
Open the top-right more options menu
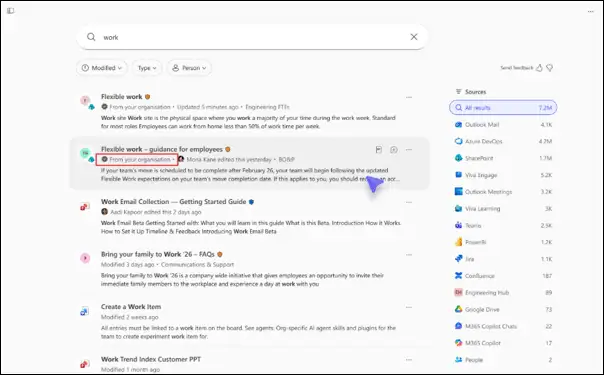point(591,12)
